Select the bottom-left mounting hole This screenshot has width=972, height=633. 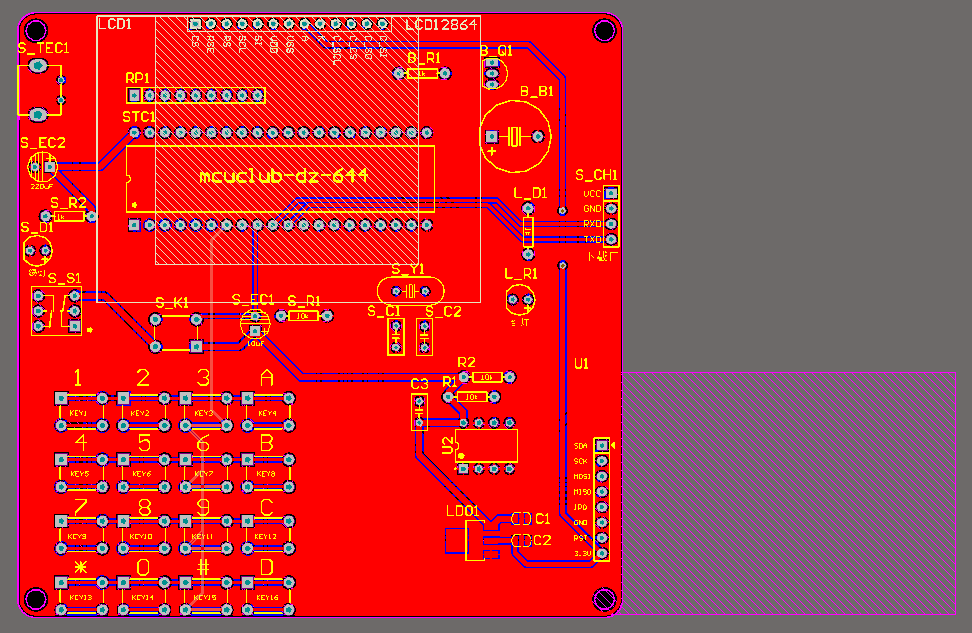35,599
